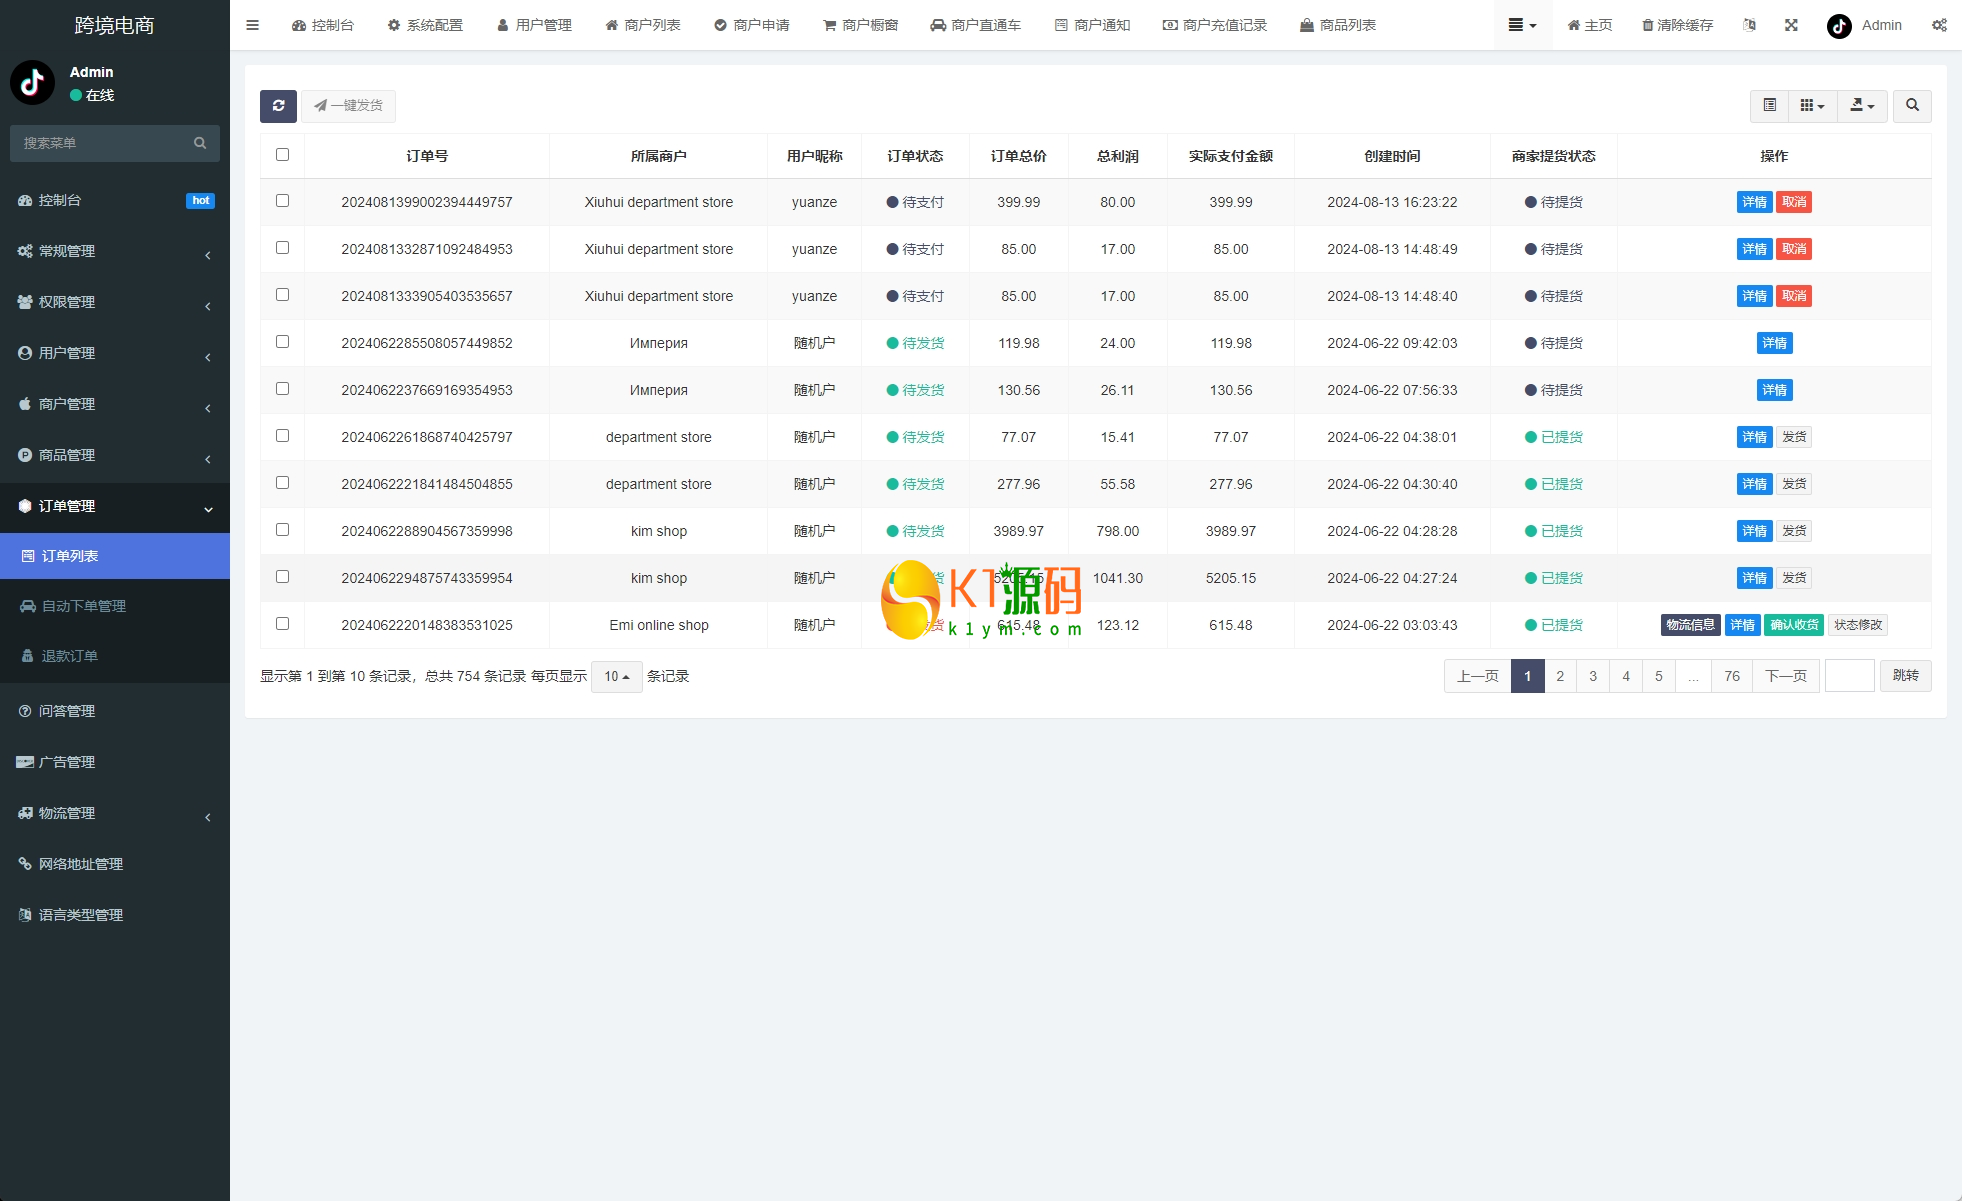Open 商户直通车 in the top navigation
Viewport: 1962px width, 1201px height.
click(x=975, y=25)
